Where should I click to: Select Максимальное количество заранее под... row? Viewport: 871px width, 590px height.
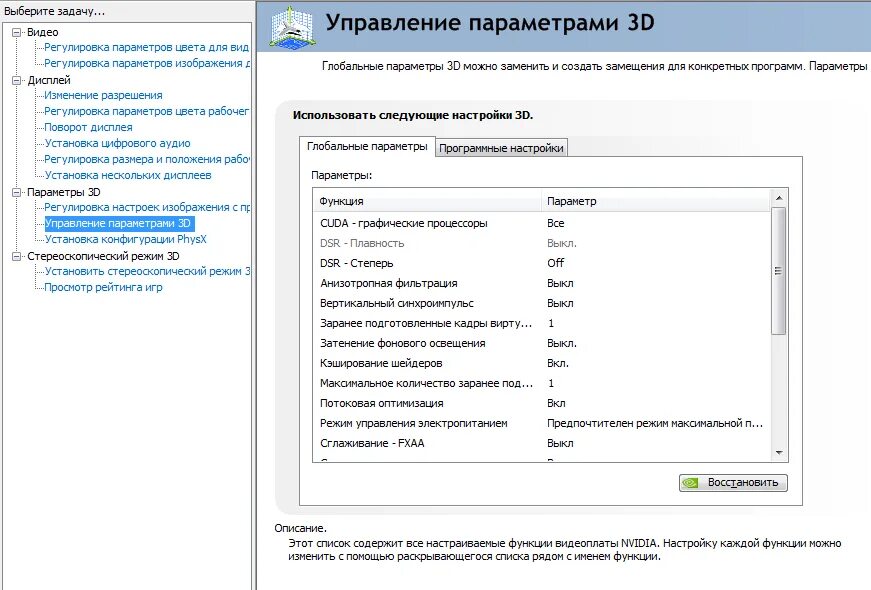(x=542, y=383)
